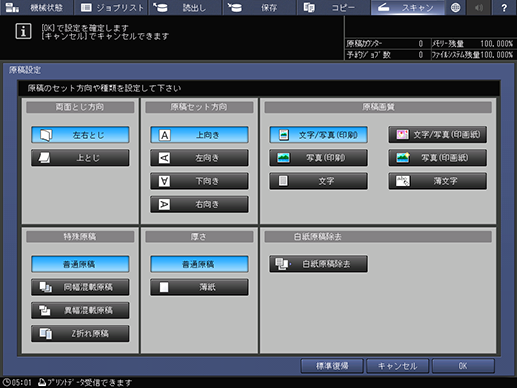Viewport: 517px width, 388px height.
Task: Choose 写真(印画紙) image quality
Action: (x=437, y=158)
